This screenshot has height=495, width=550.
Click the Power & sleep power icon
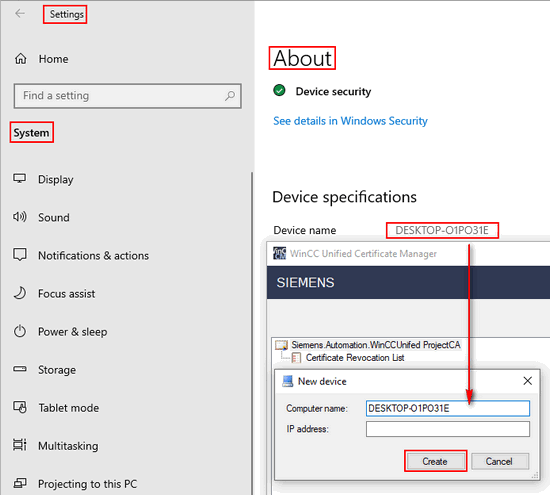tap(20, 331)
